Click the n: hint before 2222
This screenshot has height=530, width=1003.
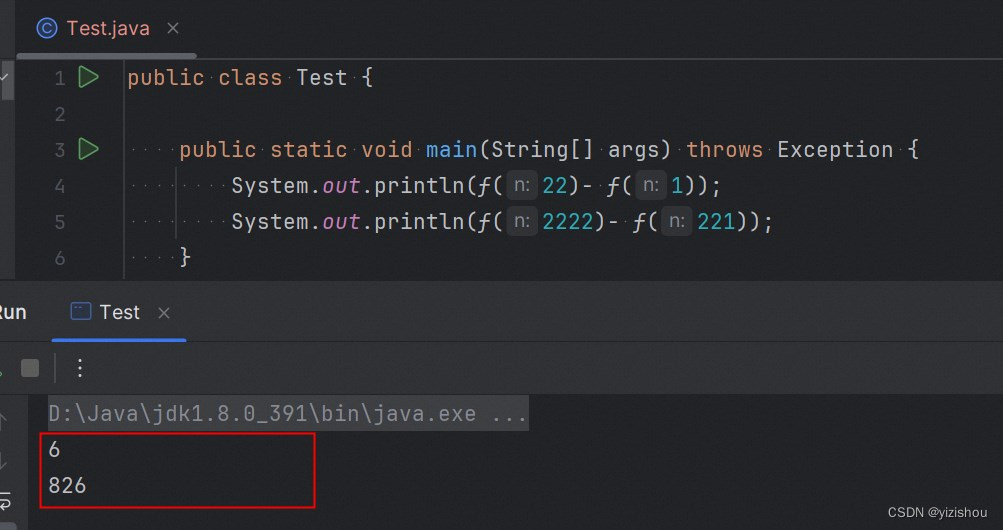point(521,222)
